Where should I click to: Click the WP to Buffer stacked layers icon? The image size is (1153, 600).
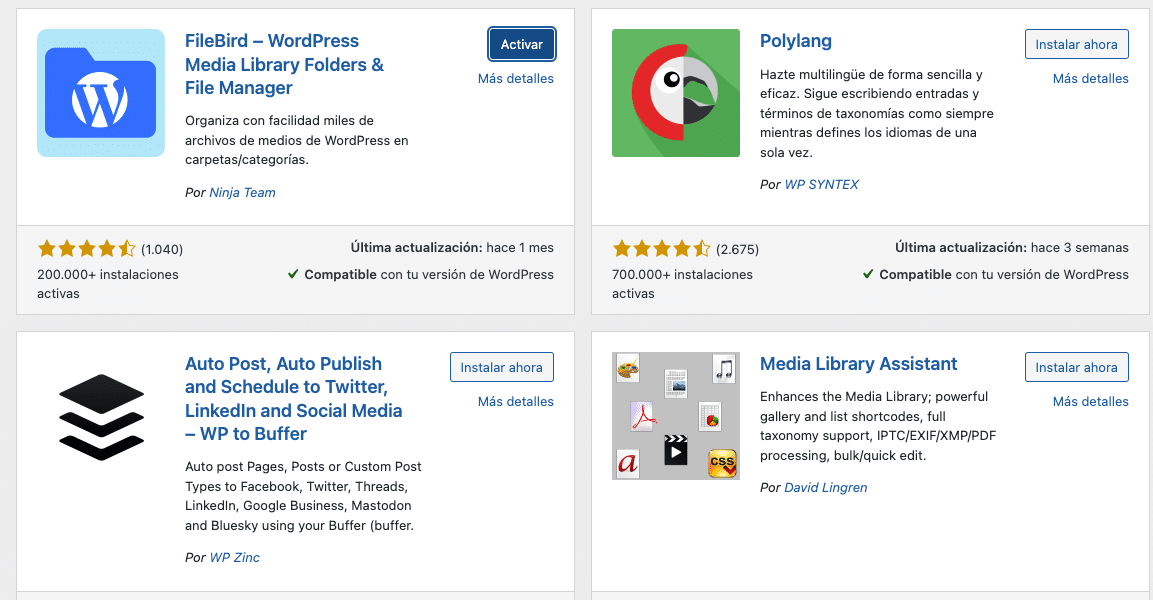pos(101,416)
